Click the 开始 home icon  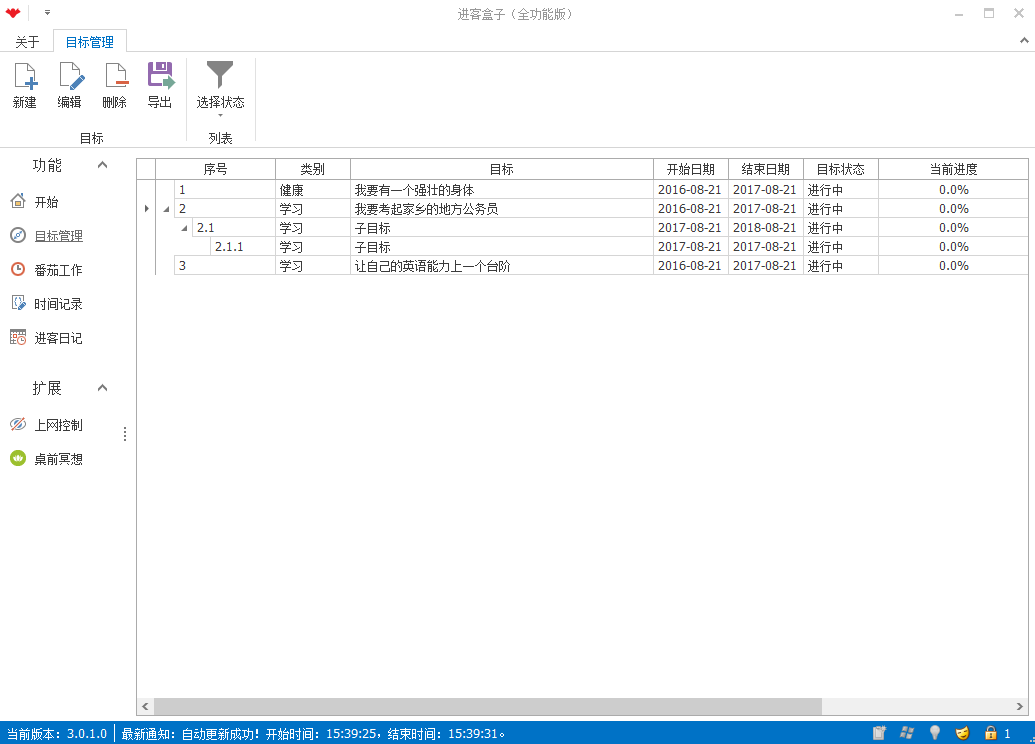point(18,201)
